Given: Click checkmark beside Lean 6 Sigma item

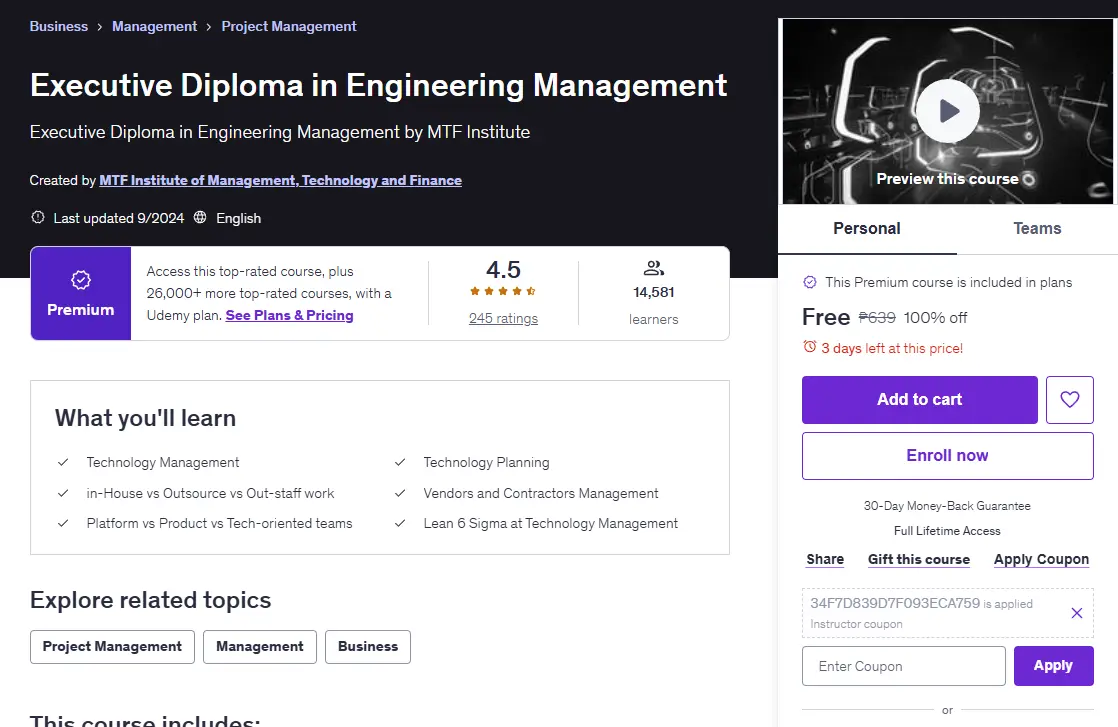Looking at the screenshot, I should pyautogui.click(x=400, y=523).
